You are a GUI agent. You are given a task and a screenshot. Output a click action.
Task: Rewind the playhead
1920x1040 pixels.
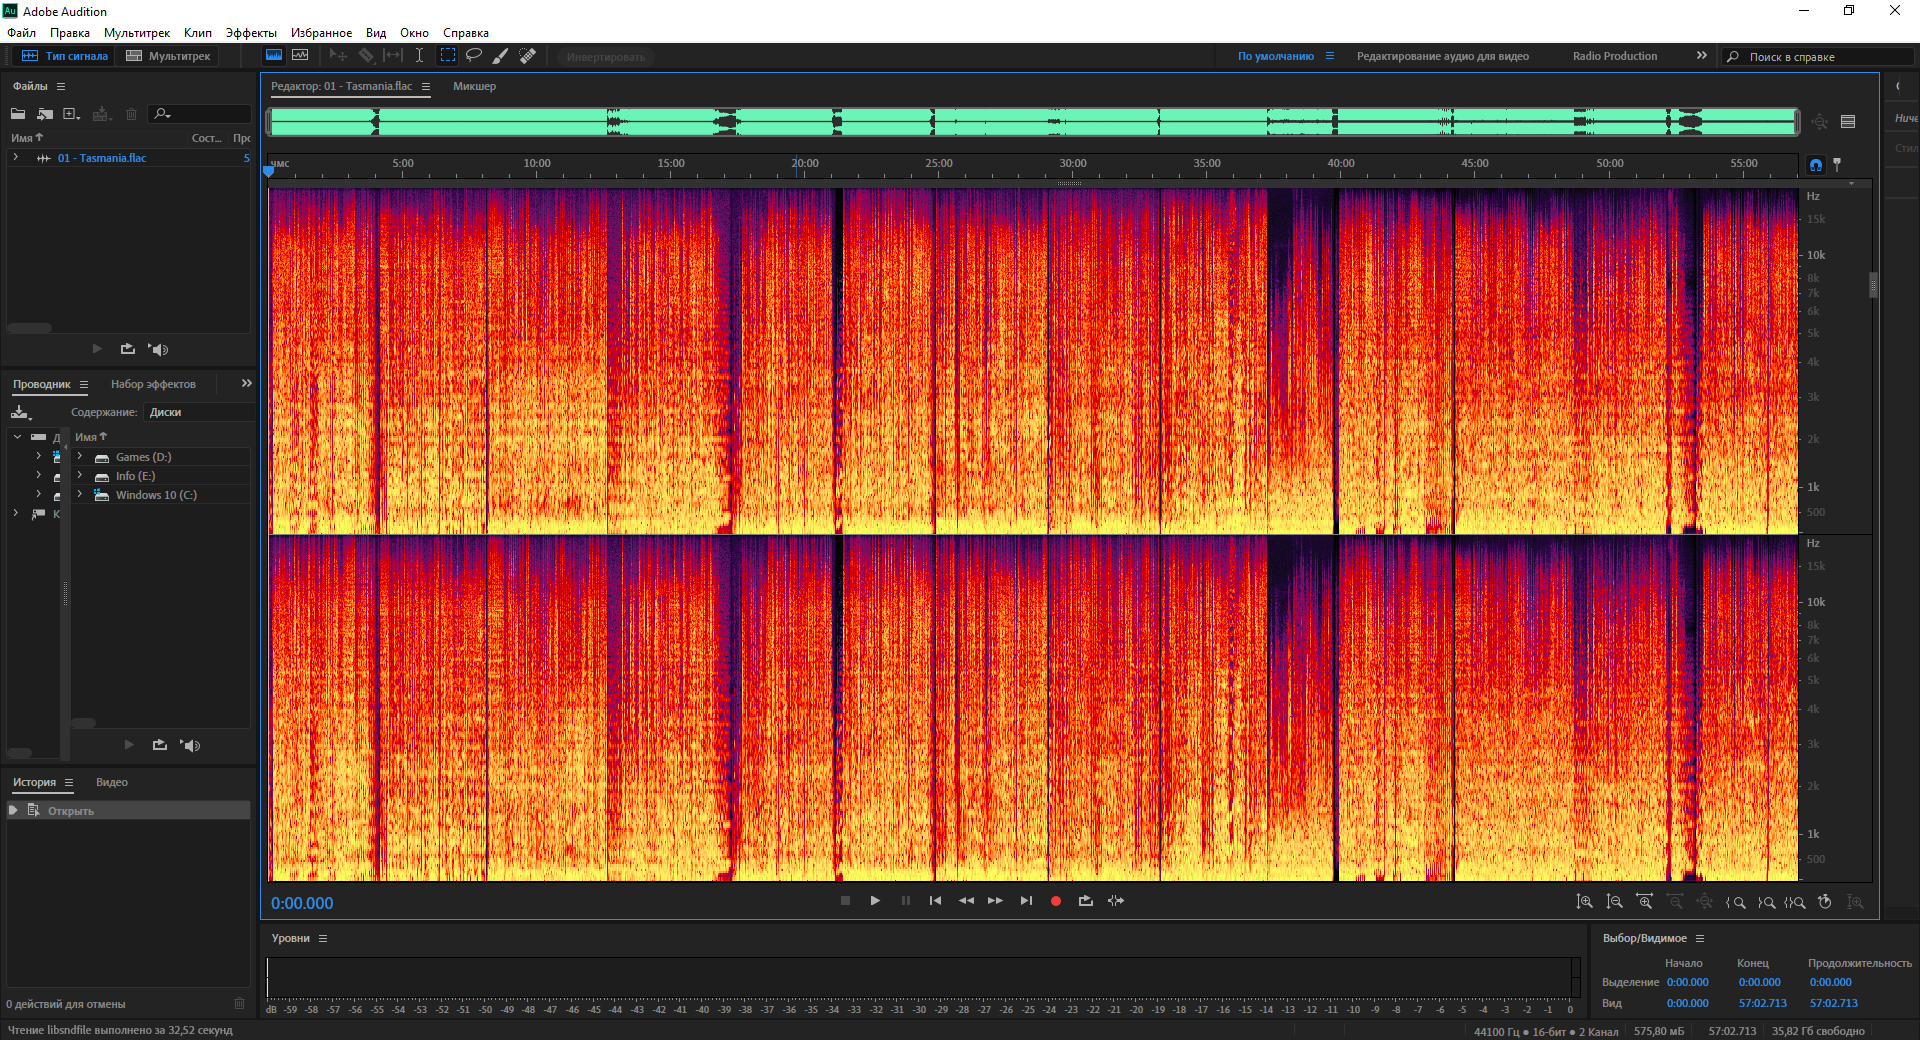click(x=966, y=901)
